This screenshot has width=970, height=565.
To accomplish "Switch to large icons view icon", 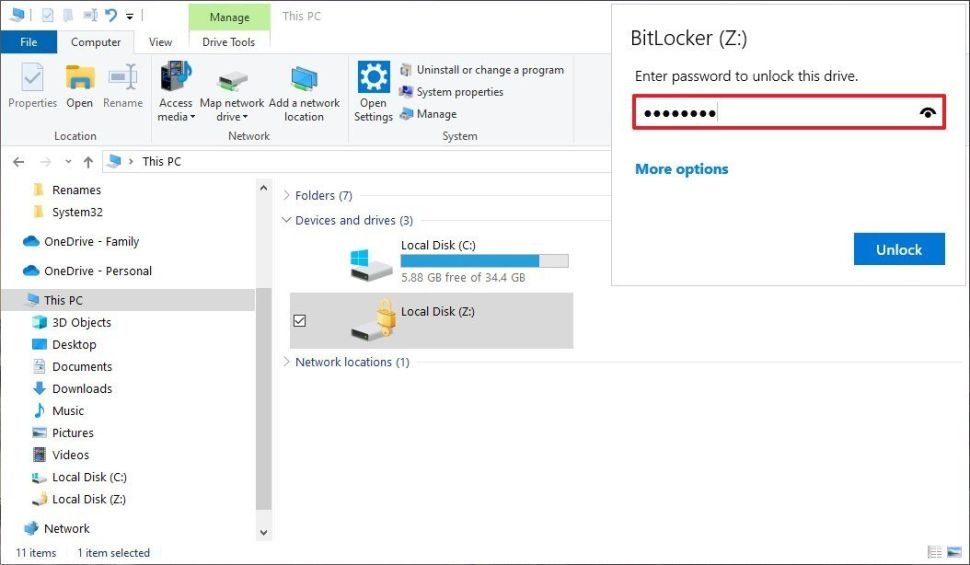I will pos(955,552).
